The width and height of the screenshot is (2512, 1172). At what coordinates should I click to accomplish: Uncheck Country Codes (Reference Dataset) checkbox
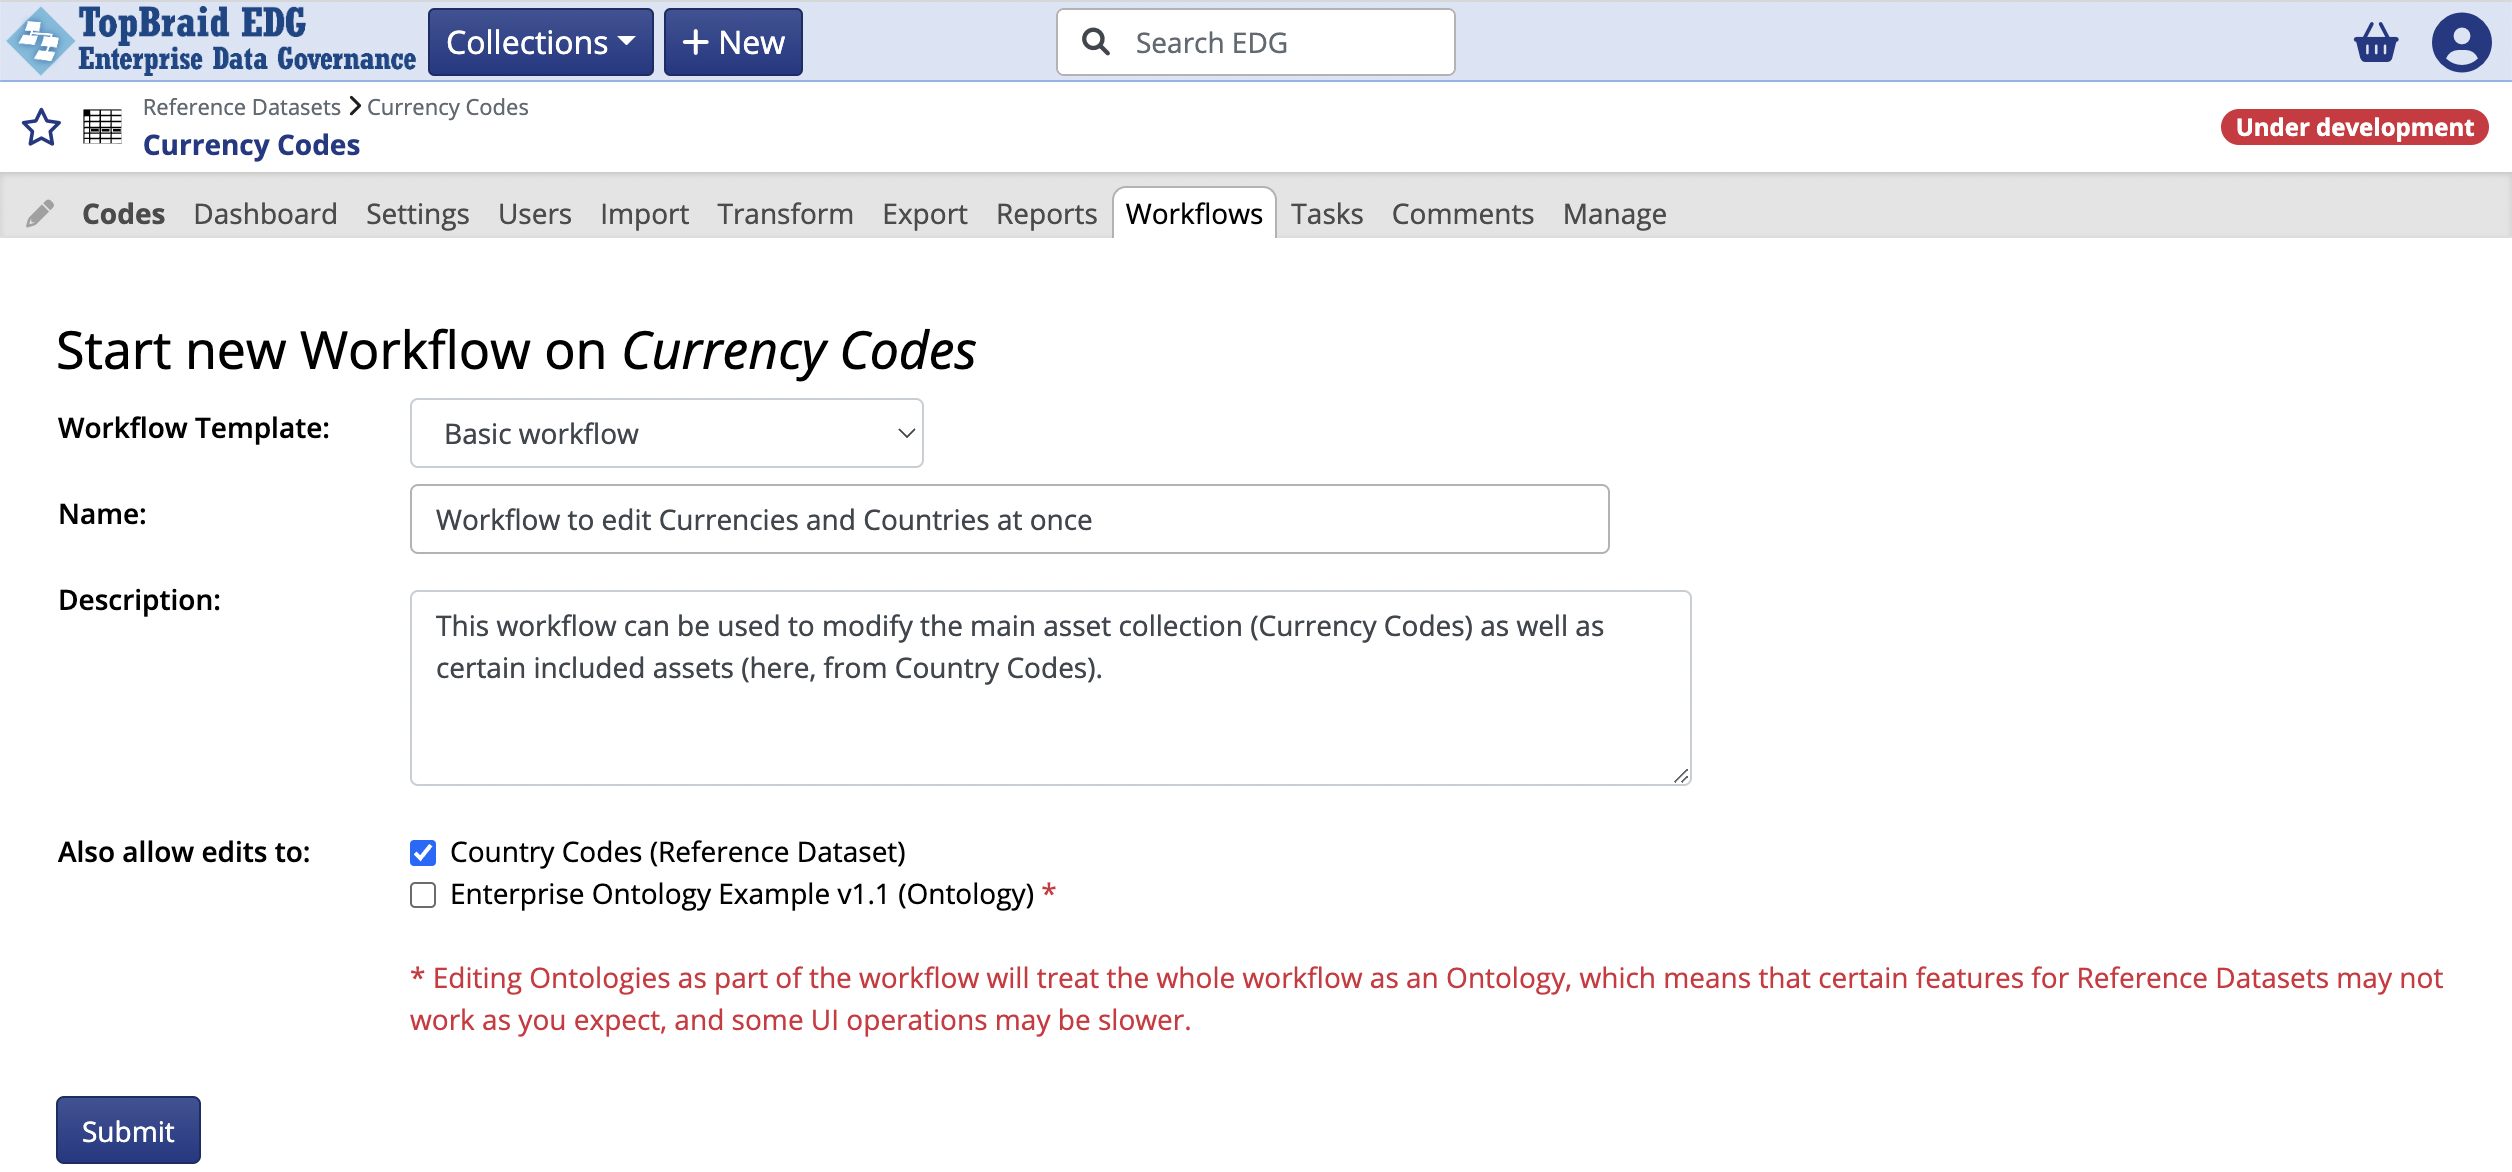point(423,852)
